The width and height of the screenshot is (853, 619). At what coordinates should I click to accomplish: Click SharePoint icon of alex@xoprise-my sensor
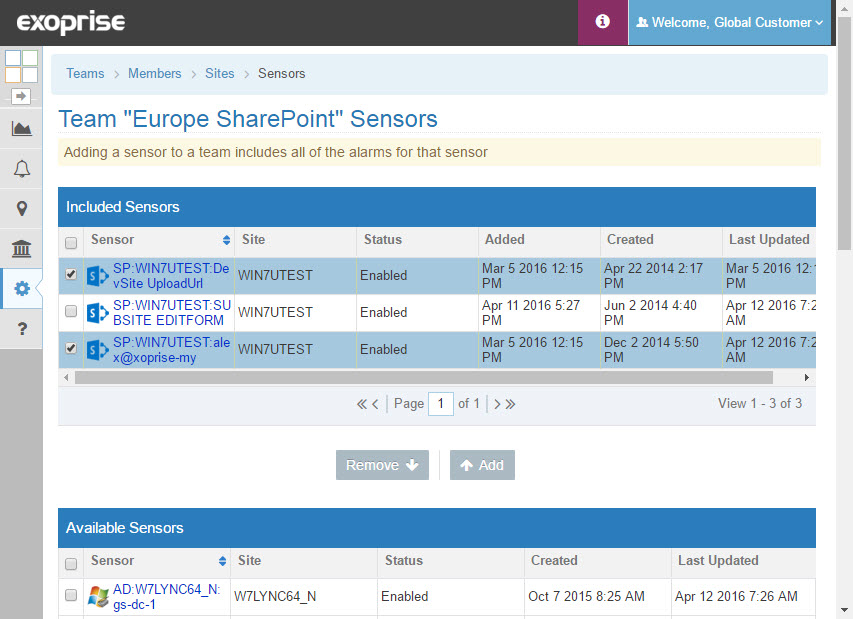98,350
